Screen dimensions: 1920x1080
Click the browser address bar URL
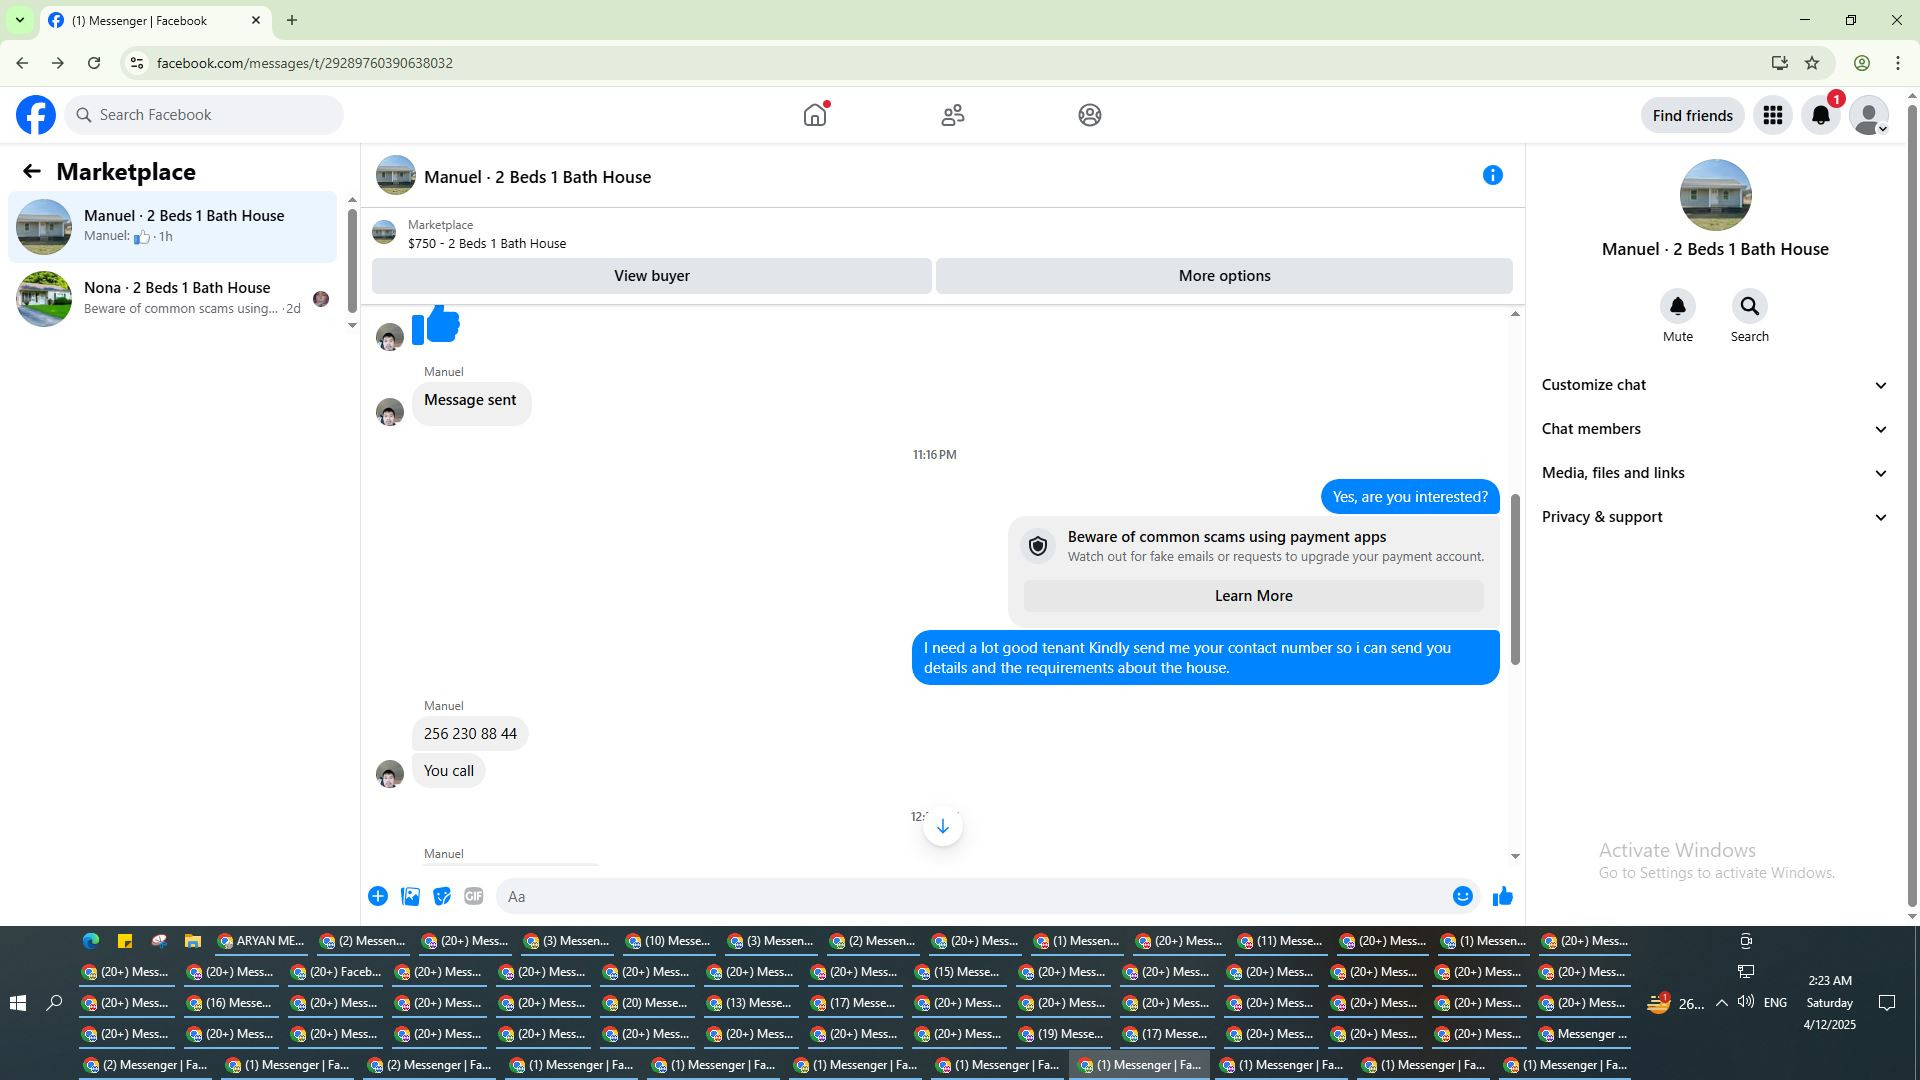[x=305, y=63]
